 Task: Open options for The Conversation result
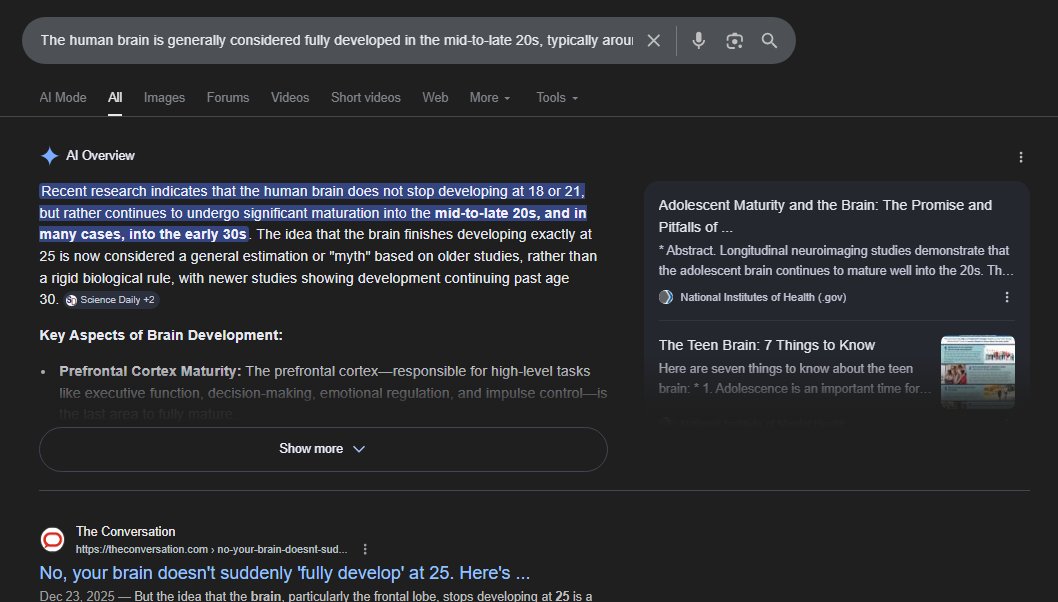[x=365, y=549]
